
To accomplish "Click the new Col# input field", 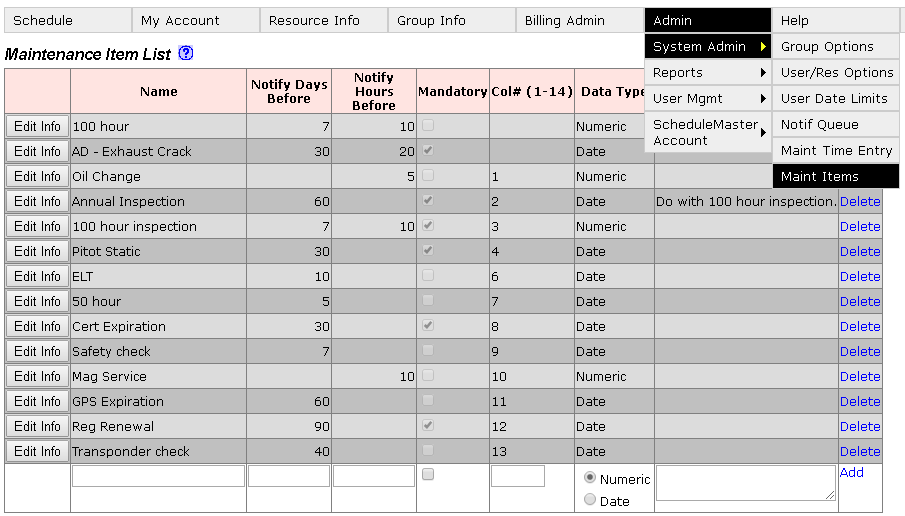I will pos(518,476).
